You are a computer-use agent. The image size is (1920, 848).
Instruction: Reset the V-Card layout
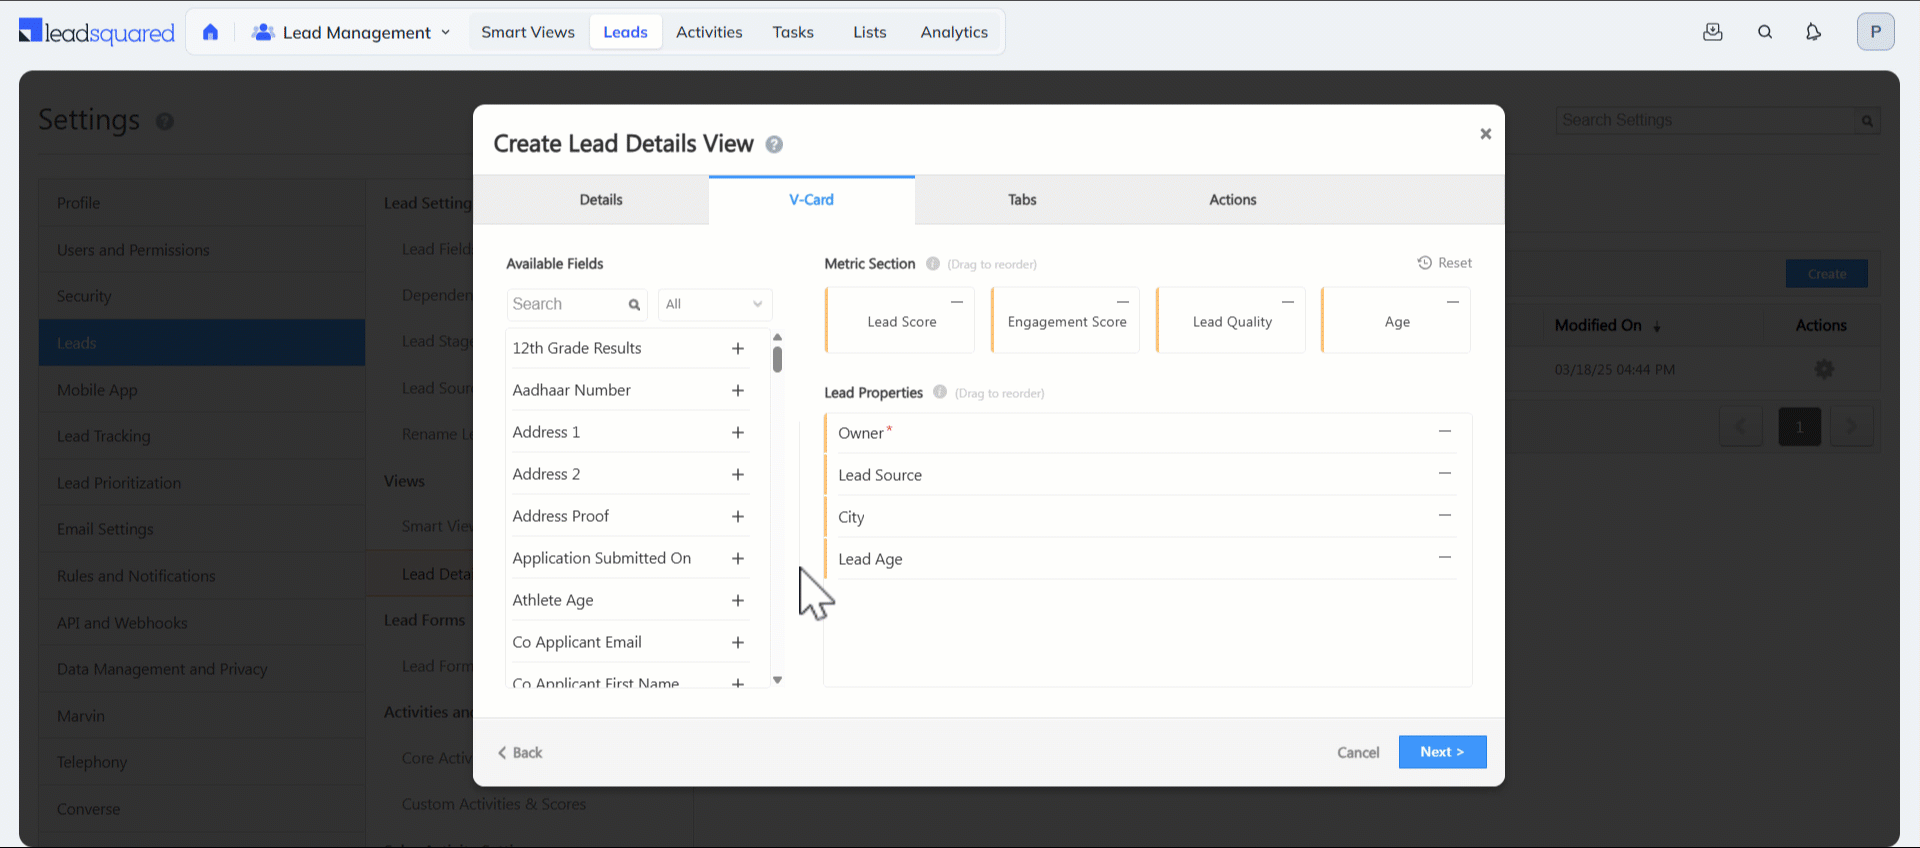click(x=1444, y=263)
